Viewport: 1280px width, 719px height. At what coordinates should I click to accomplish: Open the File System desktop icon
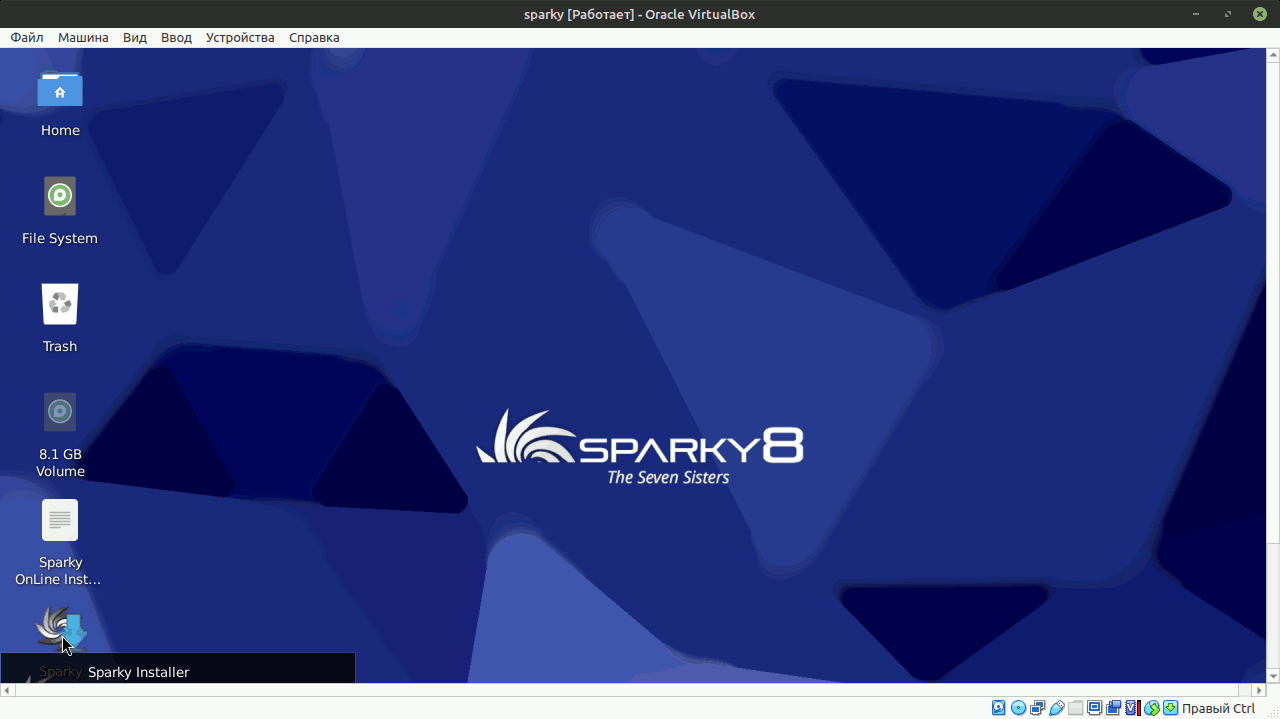pyautogui.click(x=60, y=196)
